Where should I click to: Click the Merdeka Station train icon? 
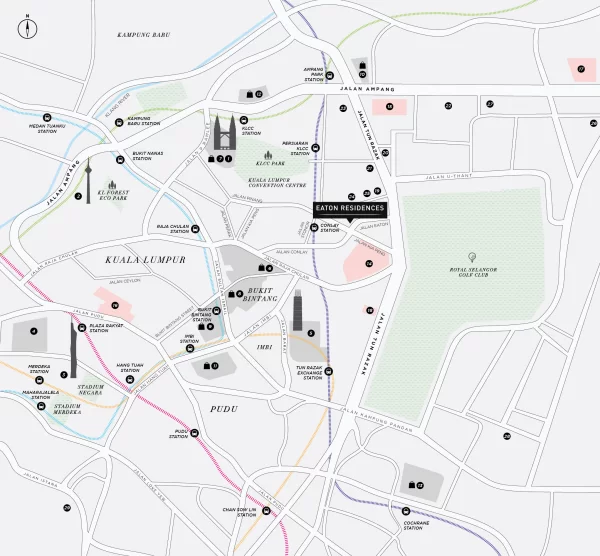pos(39,380)
